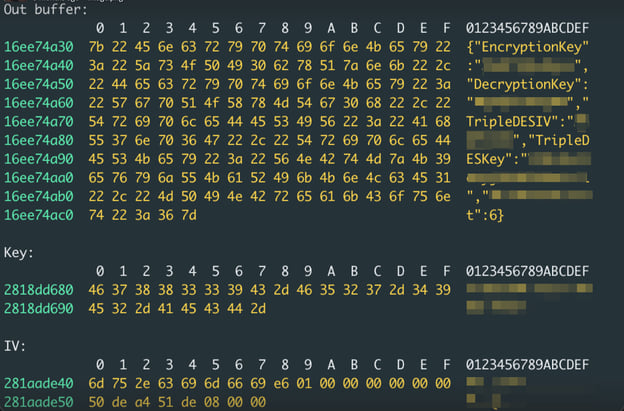The image size is (624, 411).
Task: Click address 281aade40 in IV dump
Action: [39, 384]
